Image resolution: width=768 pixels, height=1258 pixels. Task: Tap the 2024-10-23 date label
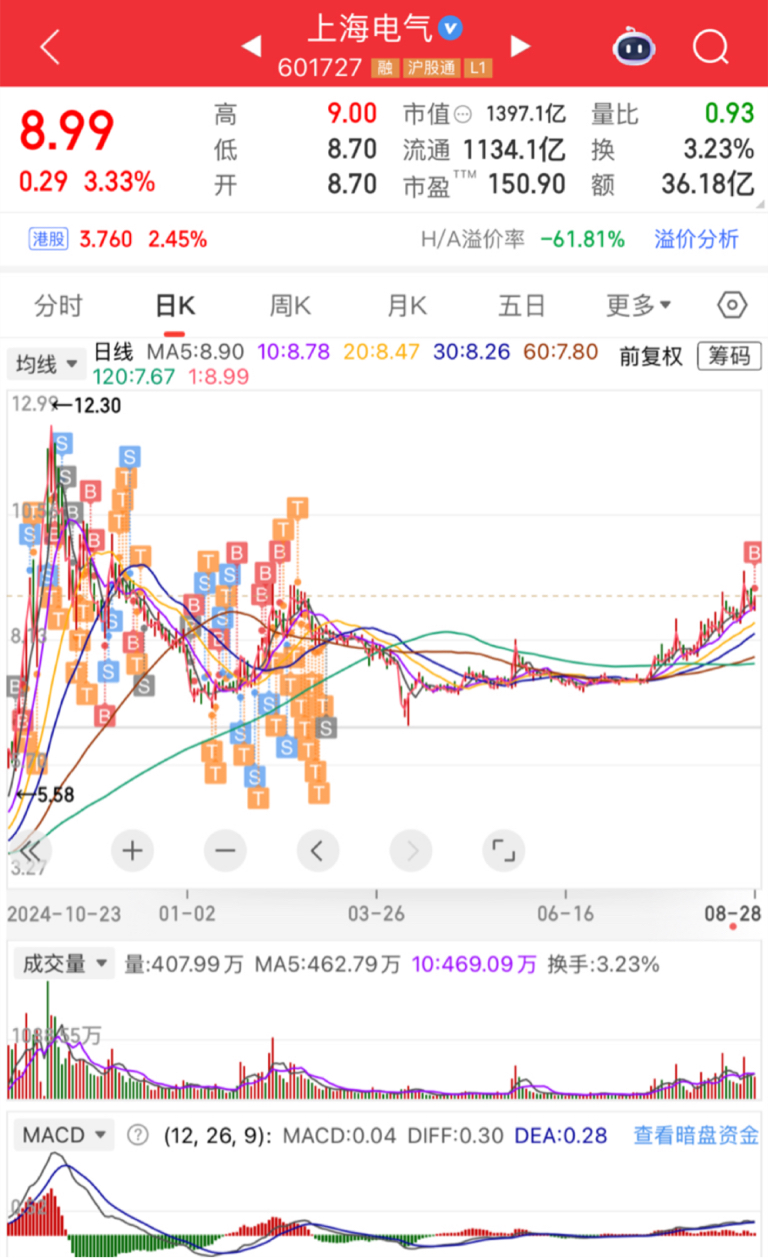click(x=64, y=913)
